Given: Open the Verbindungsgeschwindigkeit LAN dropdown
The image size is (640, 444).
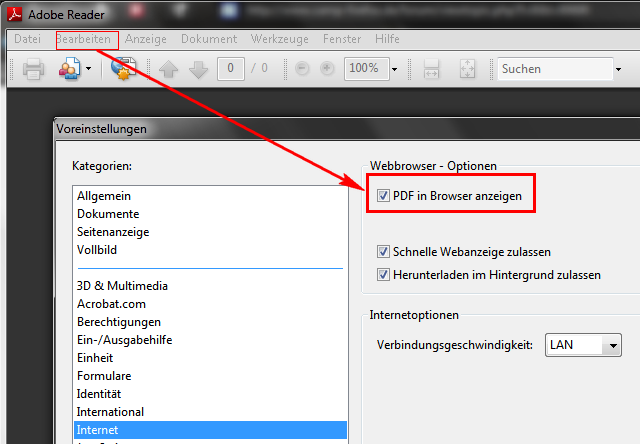Looking at the screenshot, I should pos(583,345).
